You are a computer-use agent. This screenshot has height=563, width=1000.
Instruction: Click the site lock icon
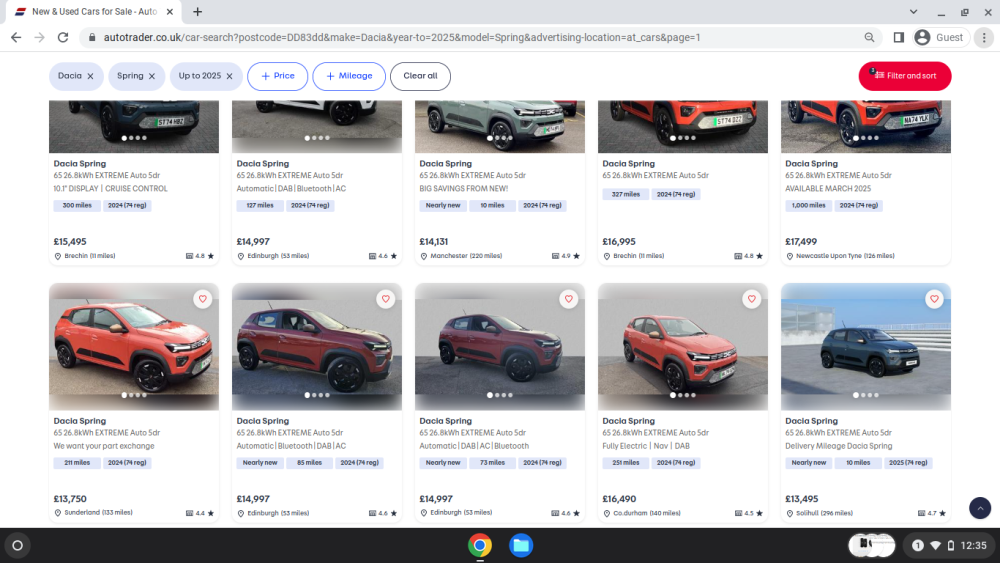(92, 38)
